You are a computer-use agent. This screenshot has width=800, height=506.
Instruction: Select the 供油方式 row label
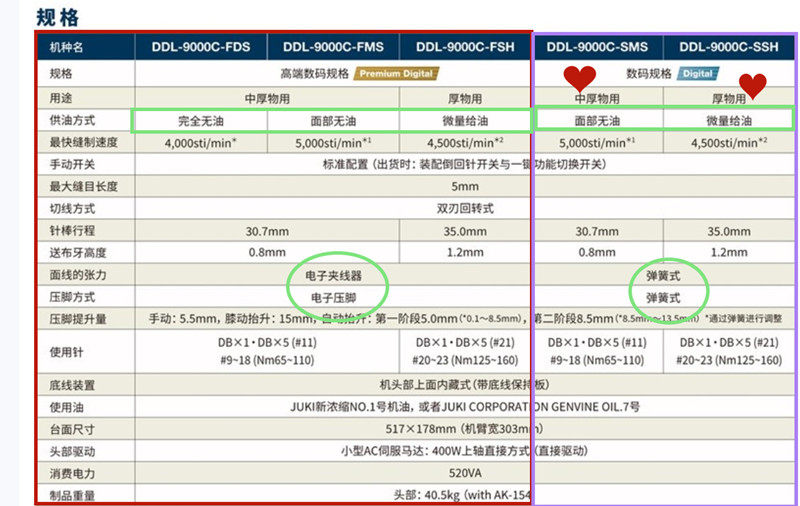click(72, 120)
